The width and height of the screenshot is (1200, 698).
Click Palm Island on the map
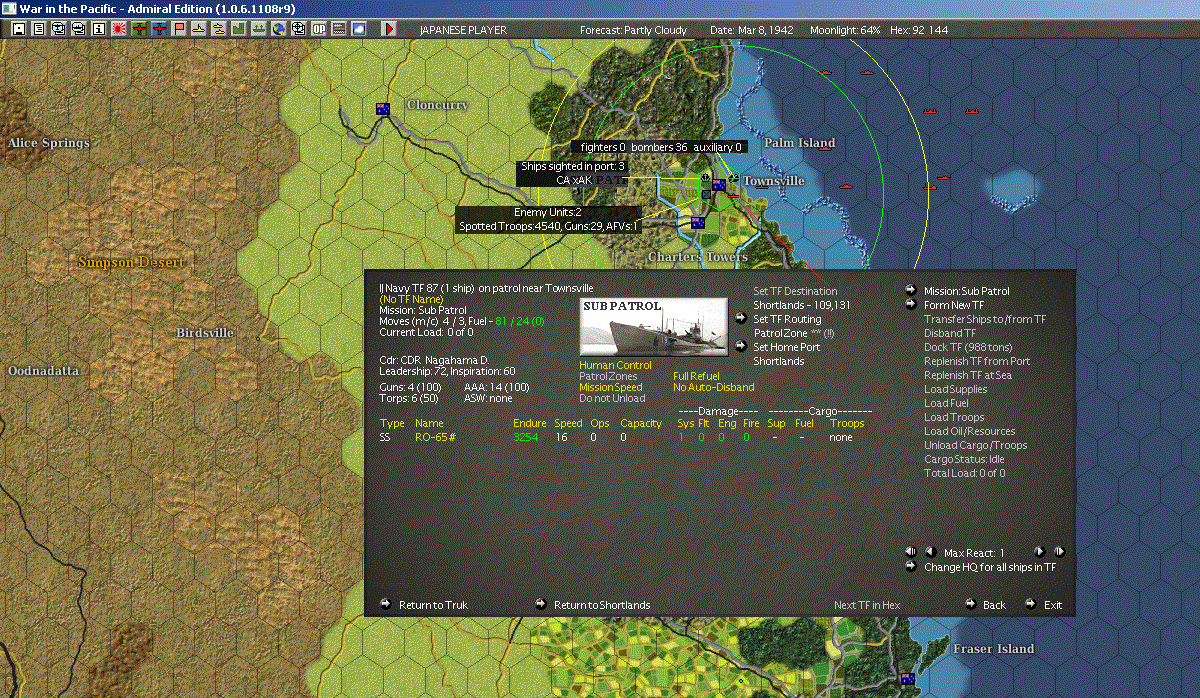click(799, 143)
